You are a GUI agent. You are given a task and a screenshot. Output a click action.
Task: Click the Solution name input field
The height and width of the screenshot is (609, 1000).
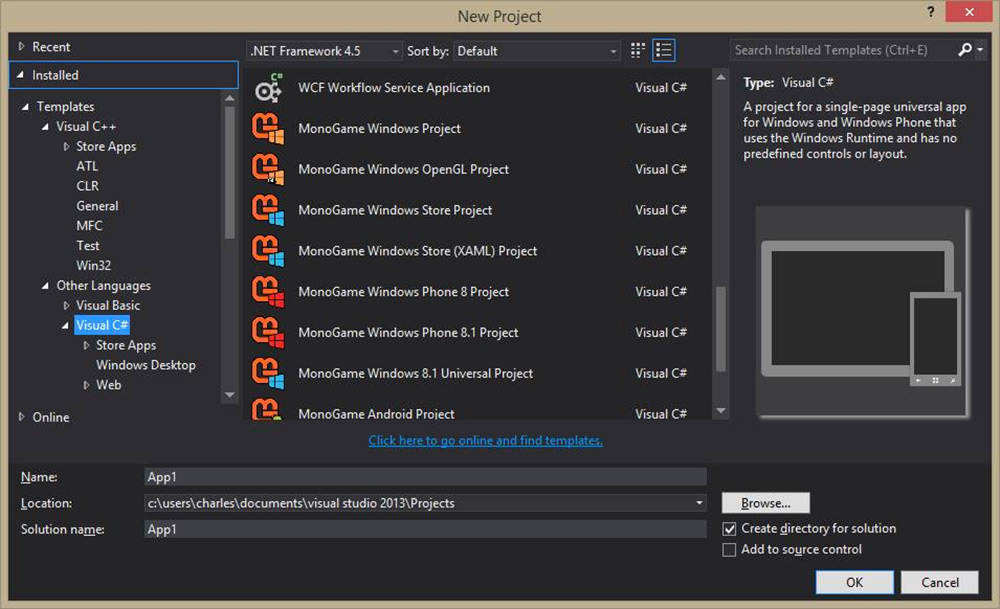pos(425,529)
